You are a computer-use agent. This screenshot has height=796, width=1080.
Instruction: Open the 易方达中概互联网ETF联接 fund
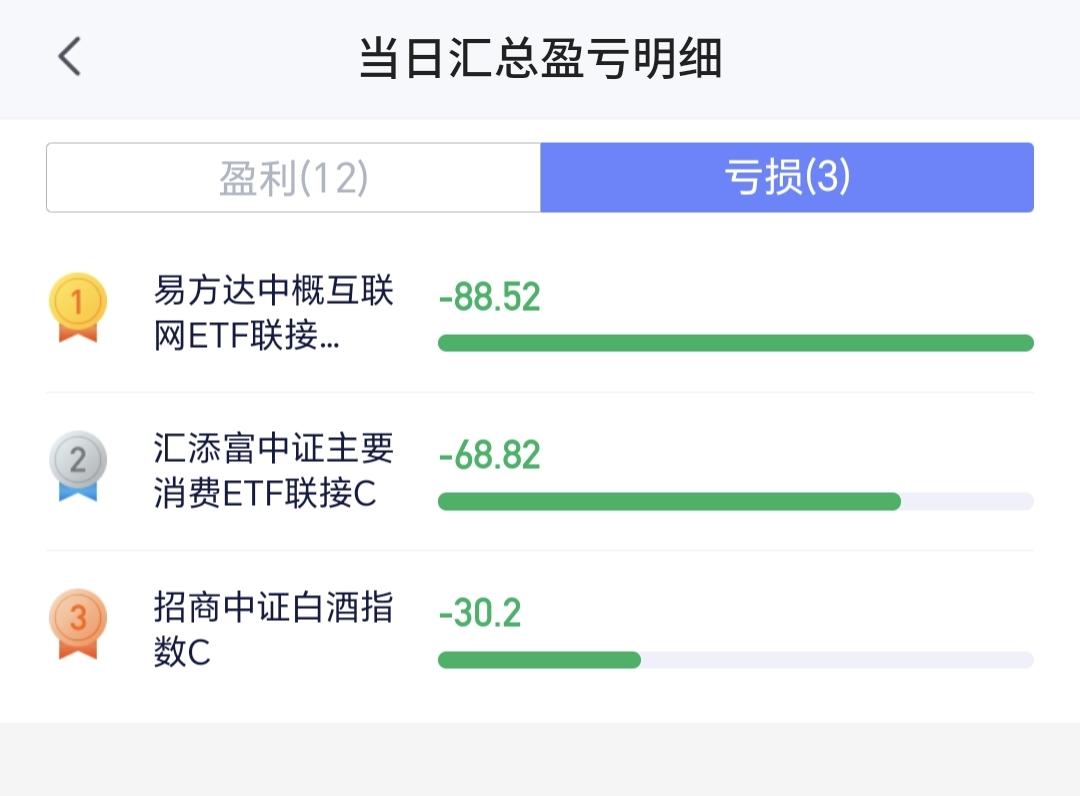(x=273, y=313)
